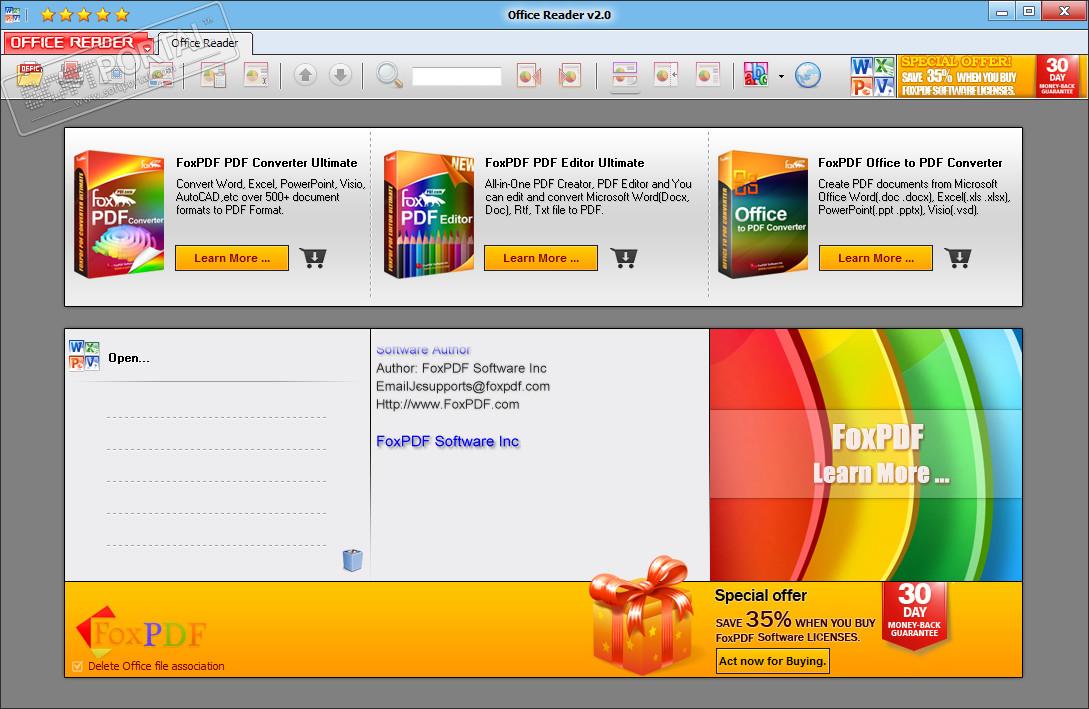The image size is (1089, 709).
Task: Click the magnifying glass search icon
Action: (389, 75)
